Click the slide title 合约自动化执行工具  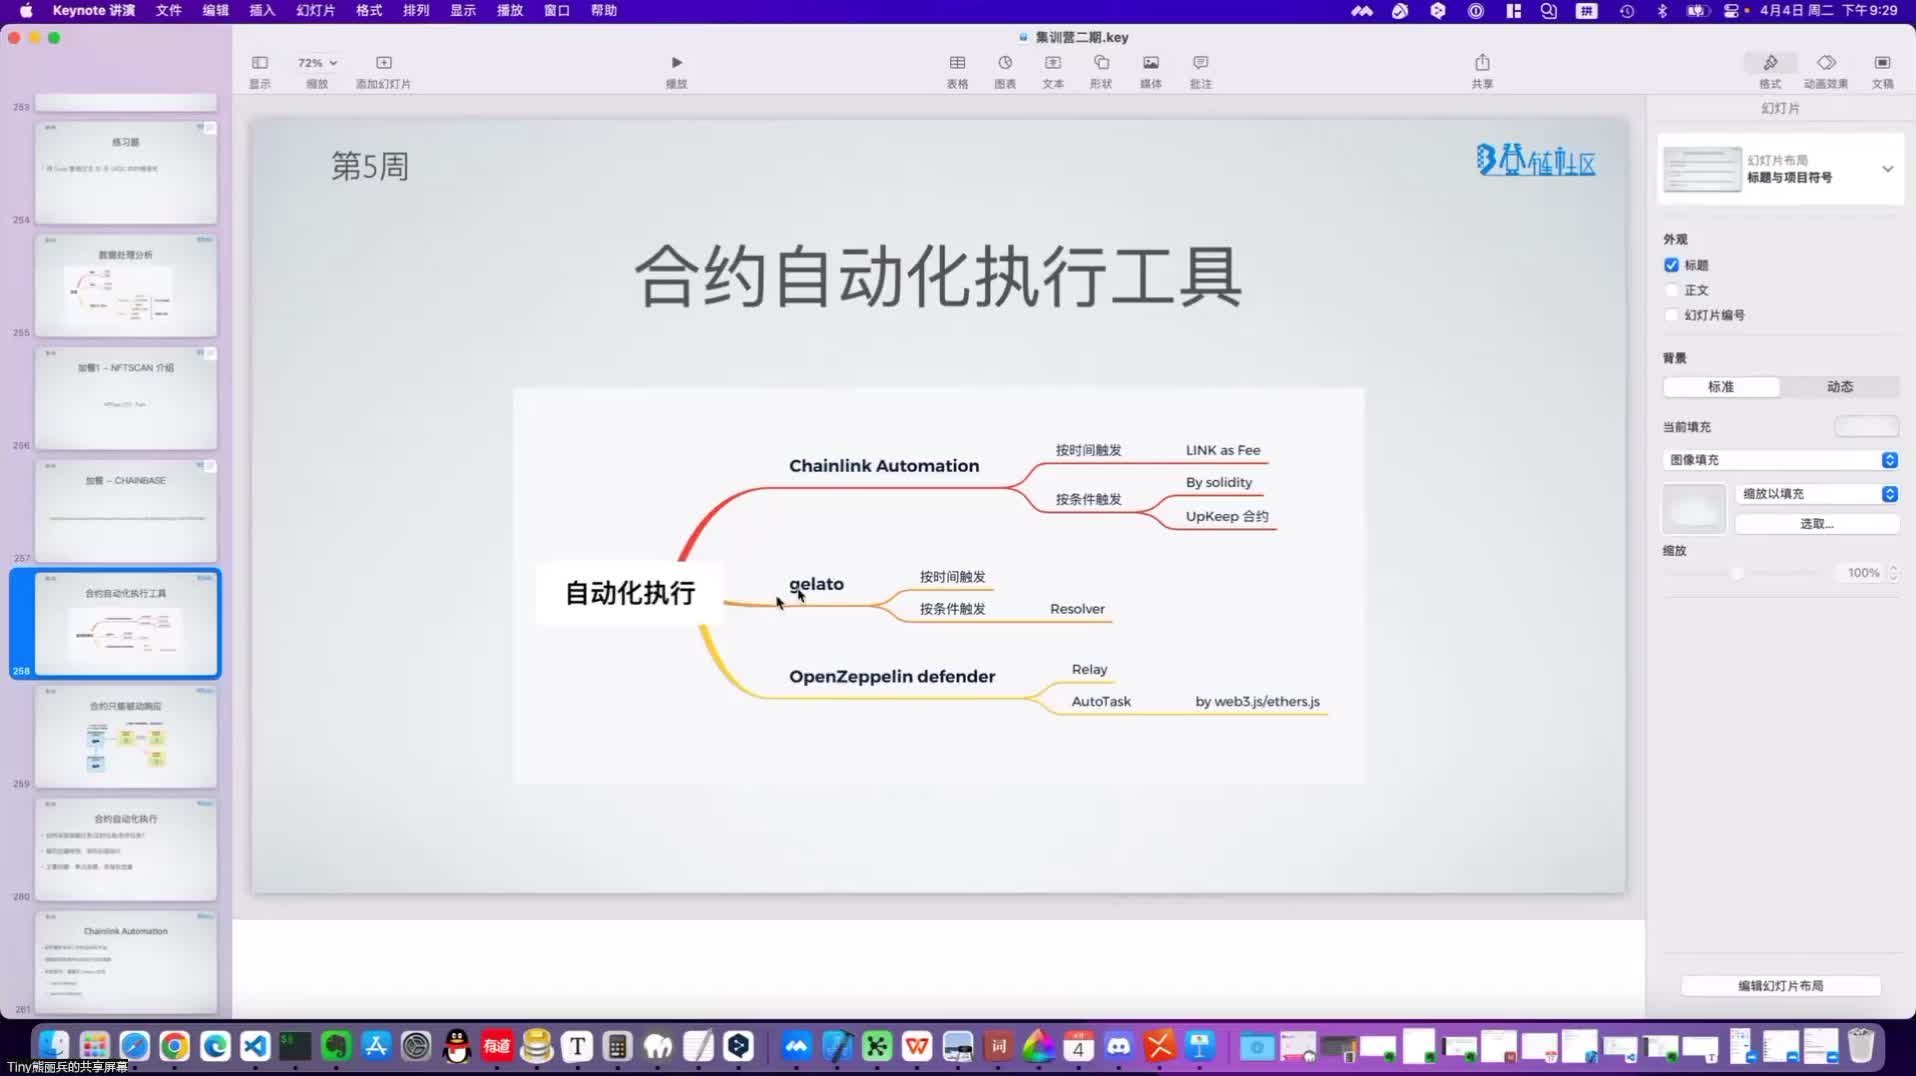click(x=938, y=277)
